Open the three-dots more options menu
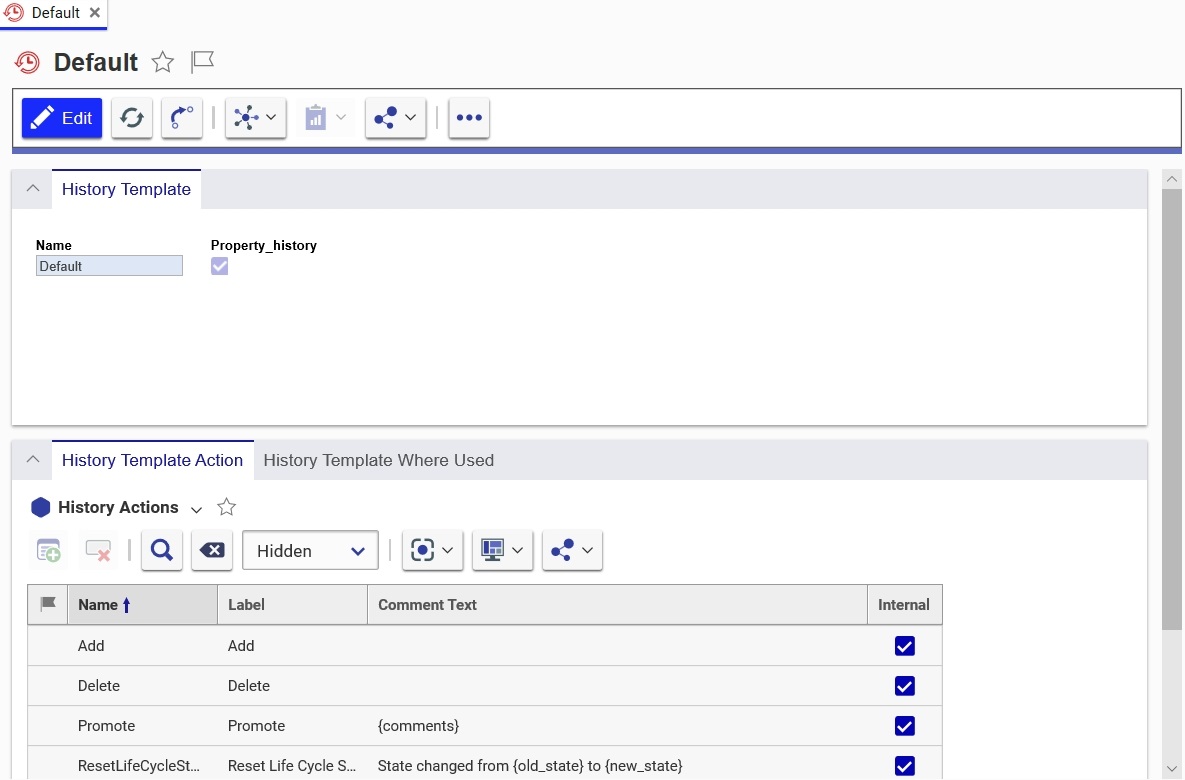Image resolution: width=1185 pixels, height=780 pixels. pos(469,118)
